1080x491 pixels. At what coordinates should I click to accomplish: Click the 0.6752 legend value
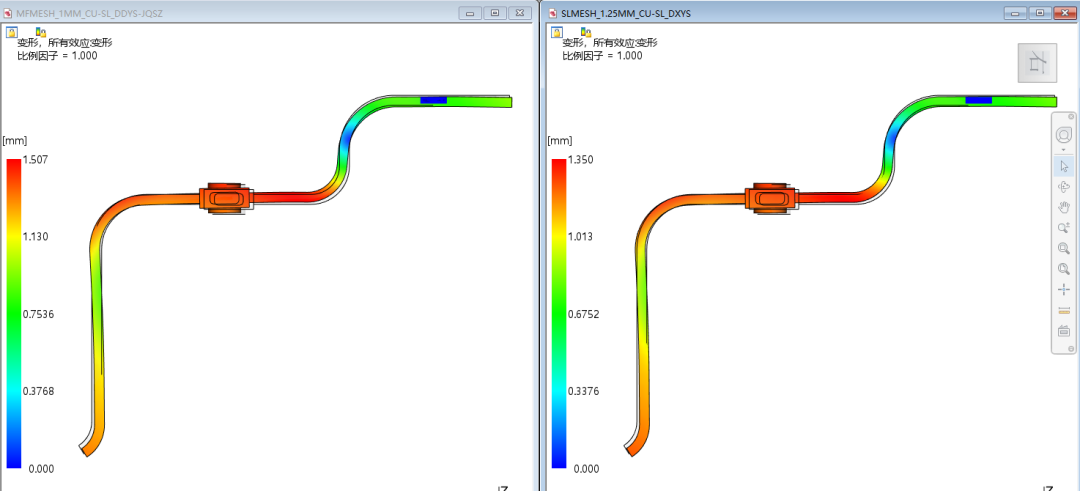click(583, 314)
